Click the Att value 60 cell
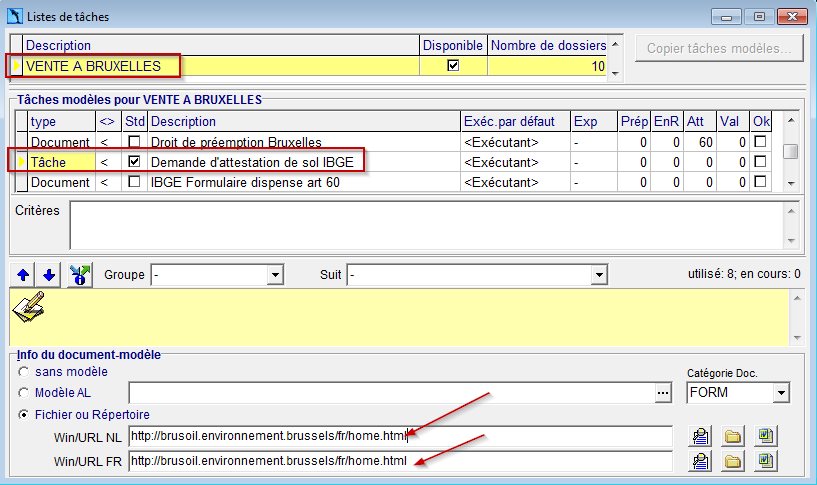Screen dimensions: 817x485 pos(699,142)
